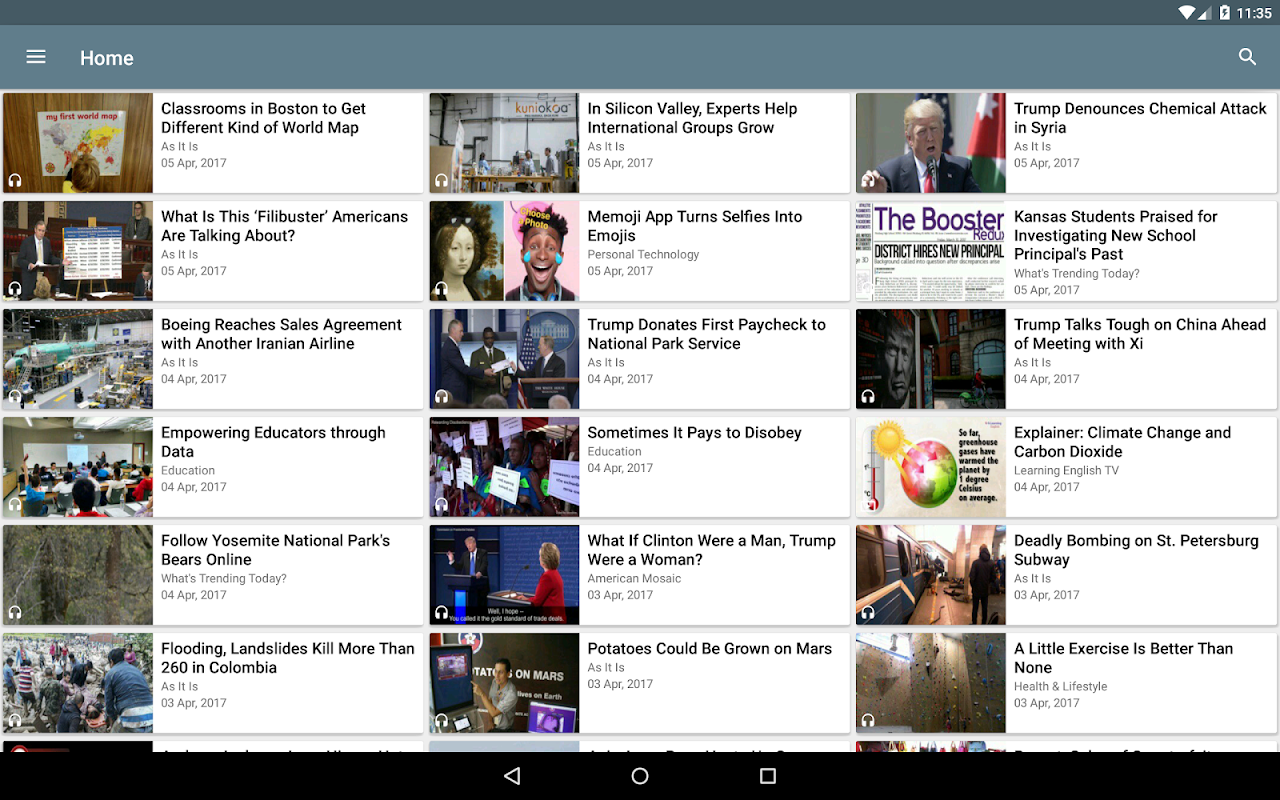Screen dimensions: 1280x800
Task: Tap the search magnifier icon
Action: pyautogui.click(x=1247, y=57)
